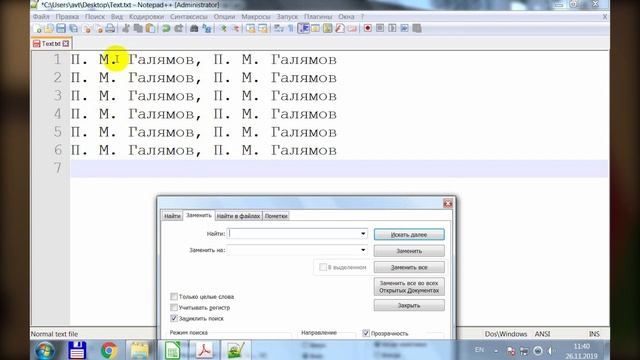Click the 'Искать далее' button
The width and height of the screenshot is (640, 360).
point(409,235)
